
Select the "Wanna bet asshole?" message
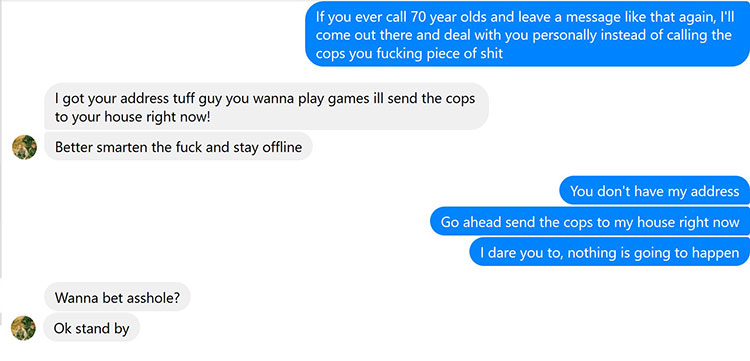tap(117, 297)
